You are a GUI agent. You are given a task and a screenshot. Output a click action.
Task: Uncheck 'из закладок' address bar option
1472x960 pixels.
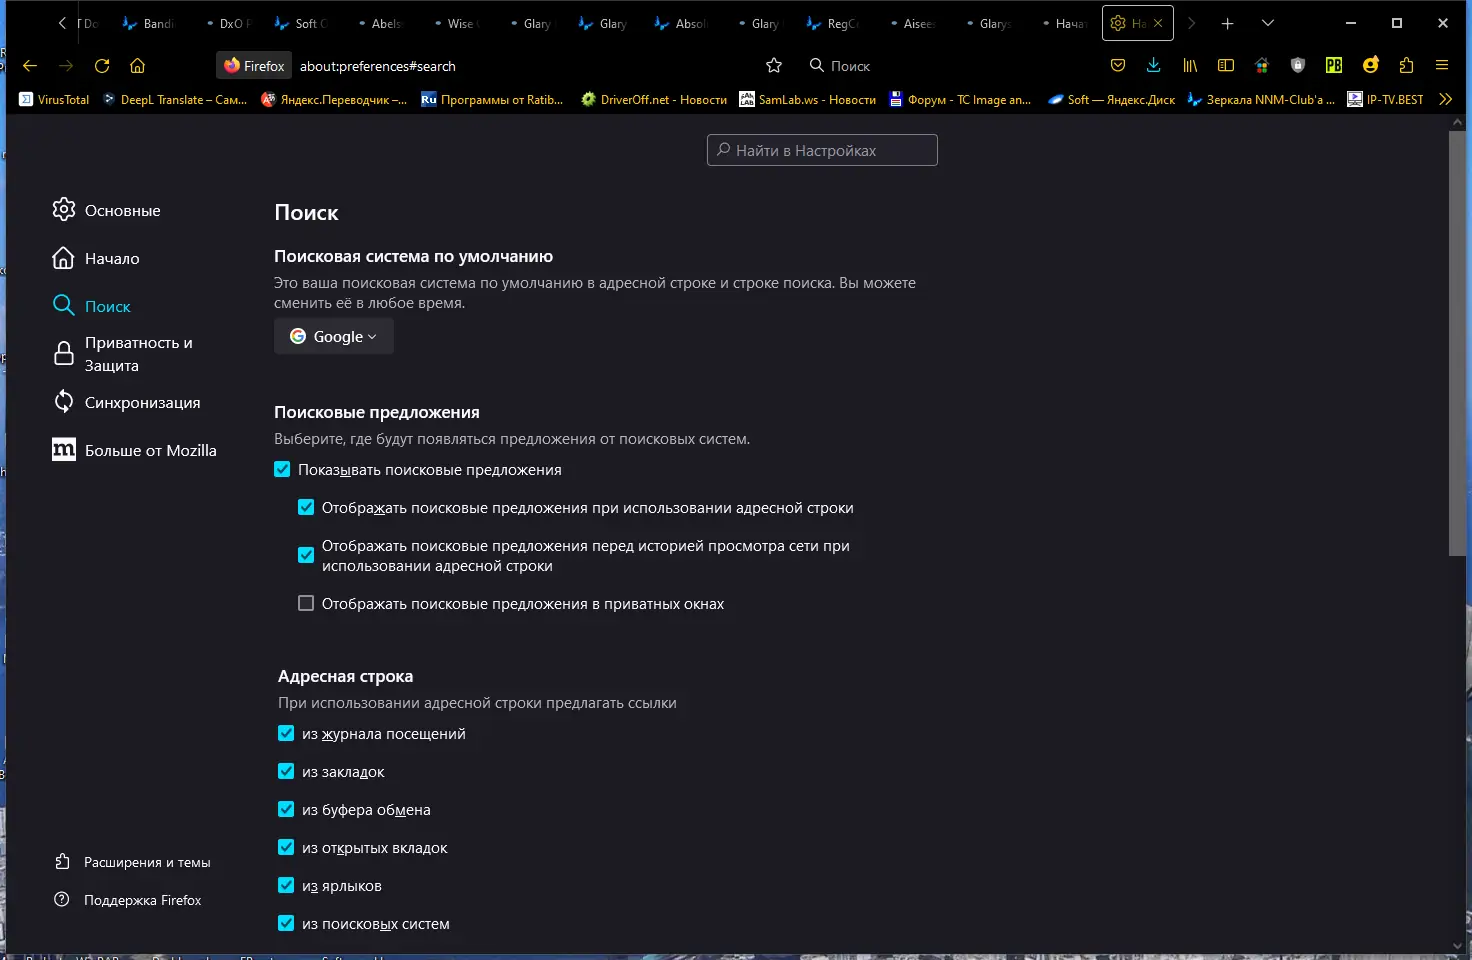point(287,772)
